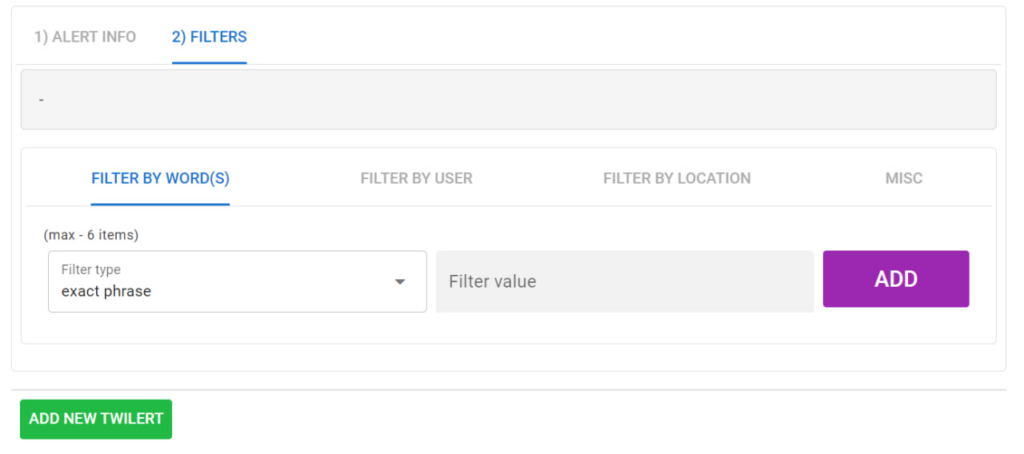Expand the Filter type combo box

tap(237, 281)
